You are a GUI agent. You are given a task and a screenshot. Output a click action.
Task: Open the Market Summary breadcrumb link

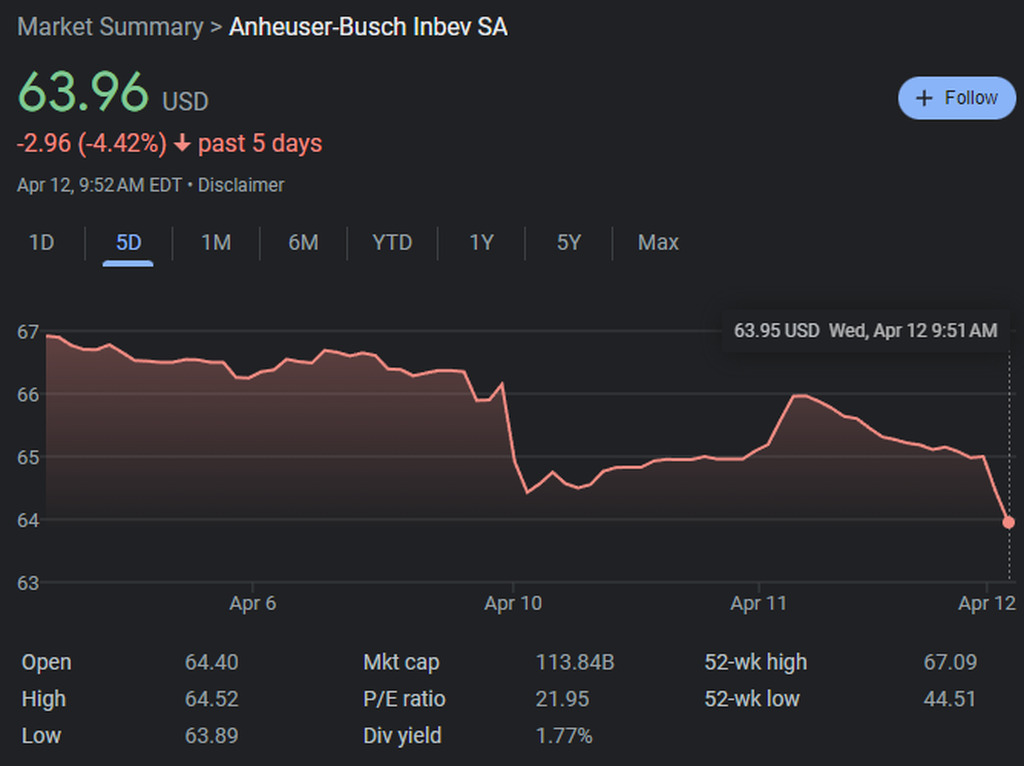[x=110, y=27]
